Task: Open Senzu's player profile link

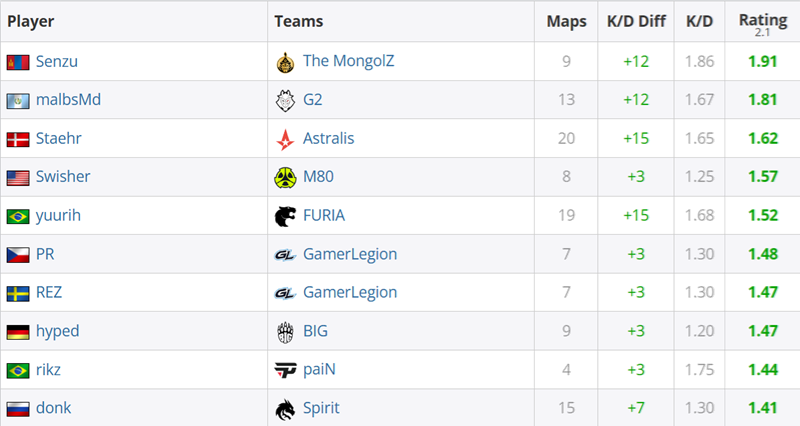Action: [x=57, y=61]
